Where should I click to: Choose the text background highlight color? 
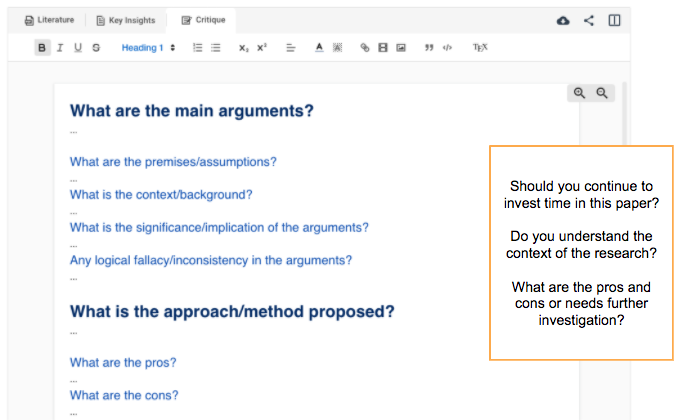point(337,48)
